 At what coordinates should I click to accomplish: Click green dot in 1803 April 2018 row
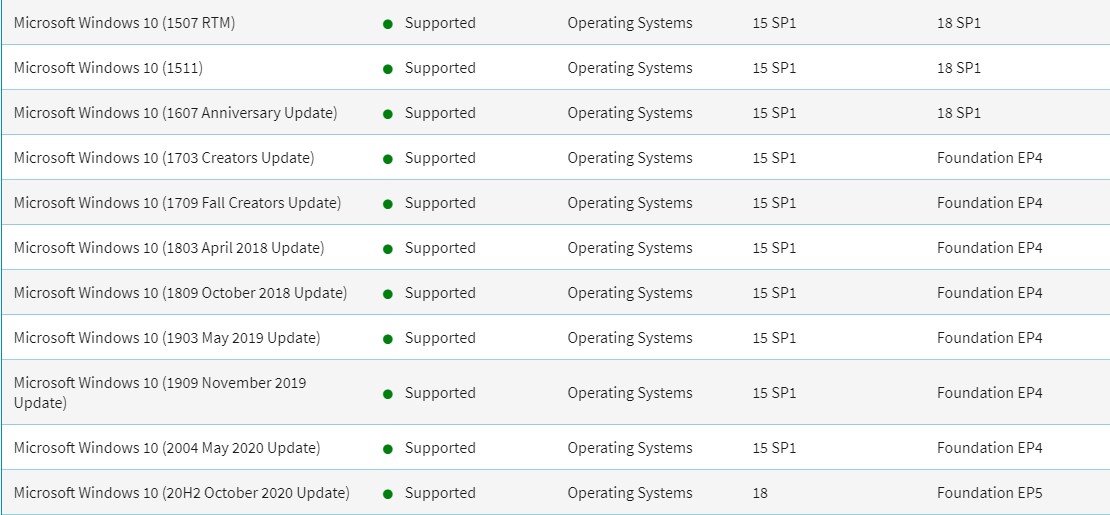387,249
